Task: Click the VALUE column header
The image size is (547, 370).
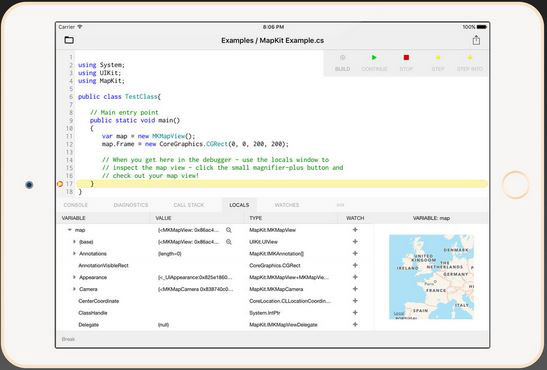Action: 163,218
